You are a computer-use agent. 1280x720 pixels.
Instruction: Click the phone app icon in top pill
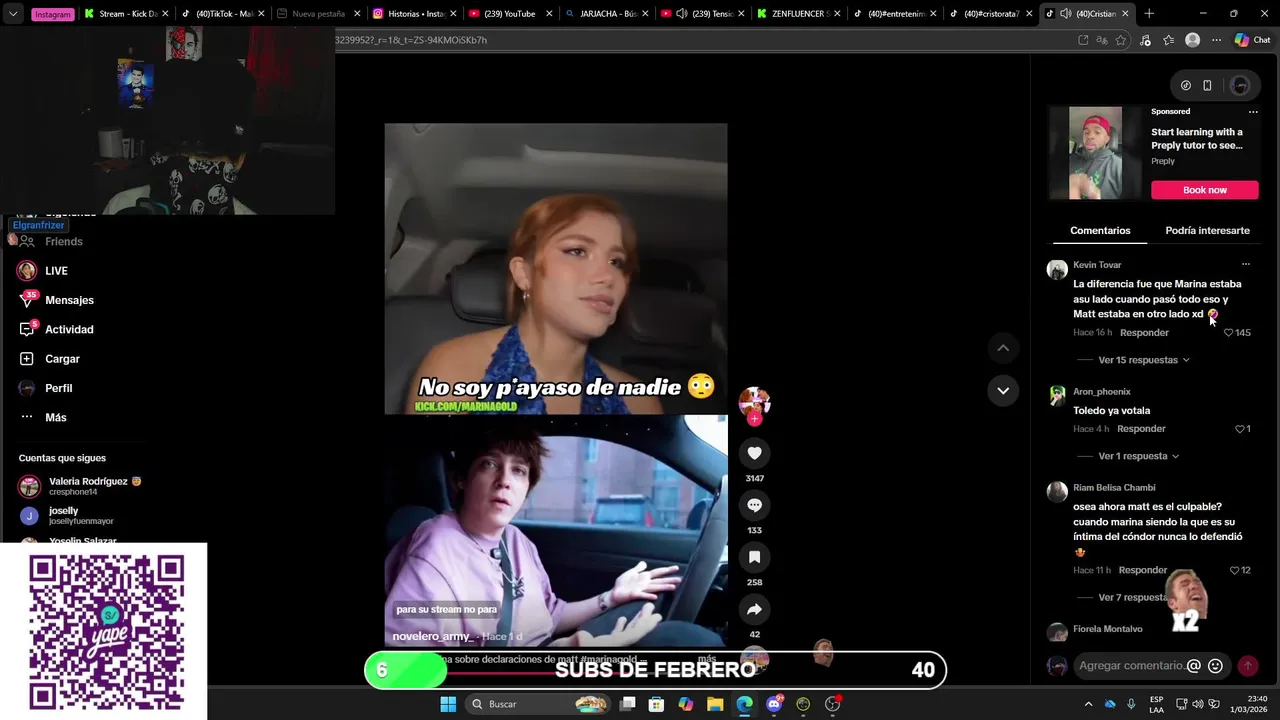1207,85
